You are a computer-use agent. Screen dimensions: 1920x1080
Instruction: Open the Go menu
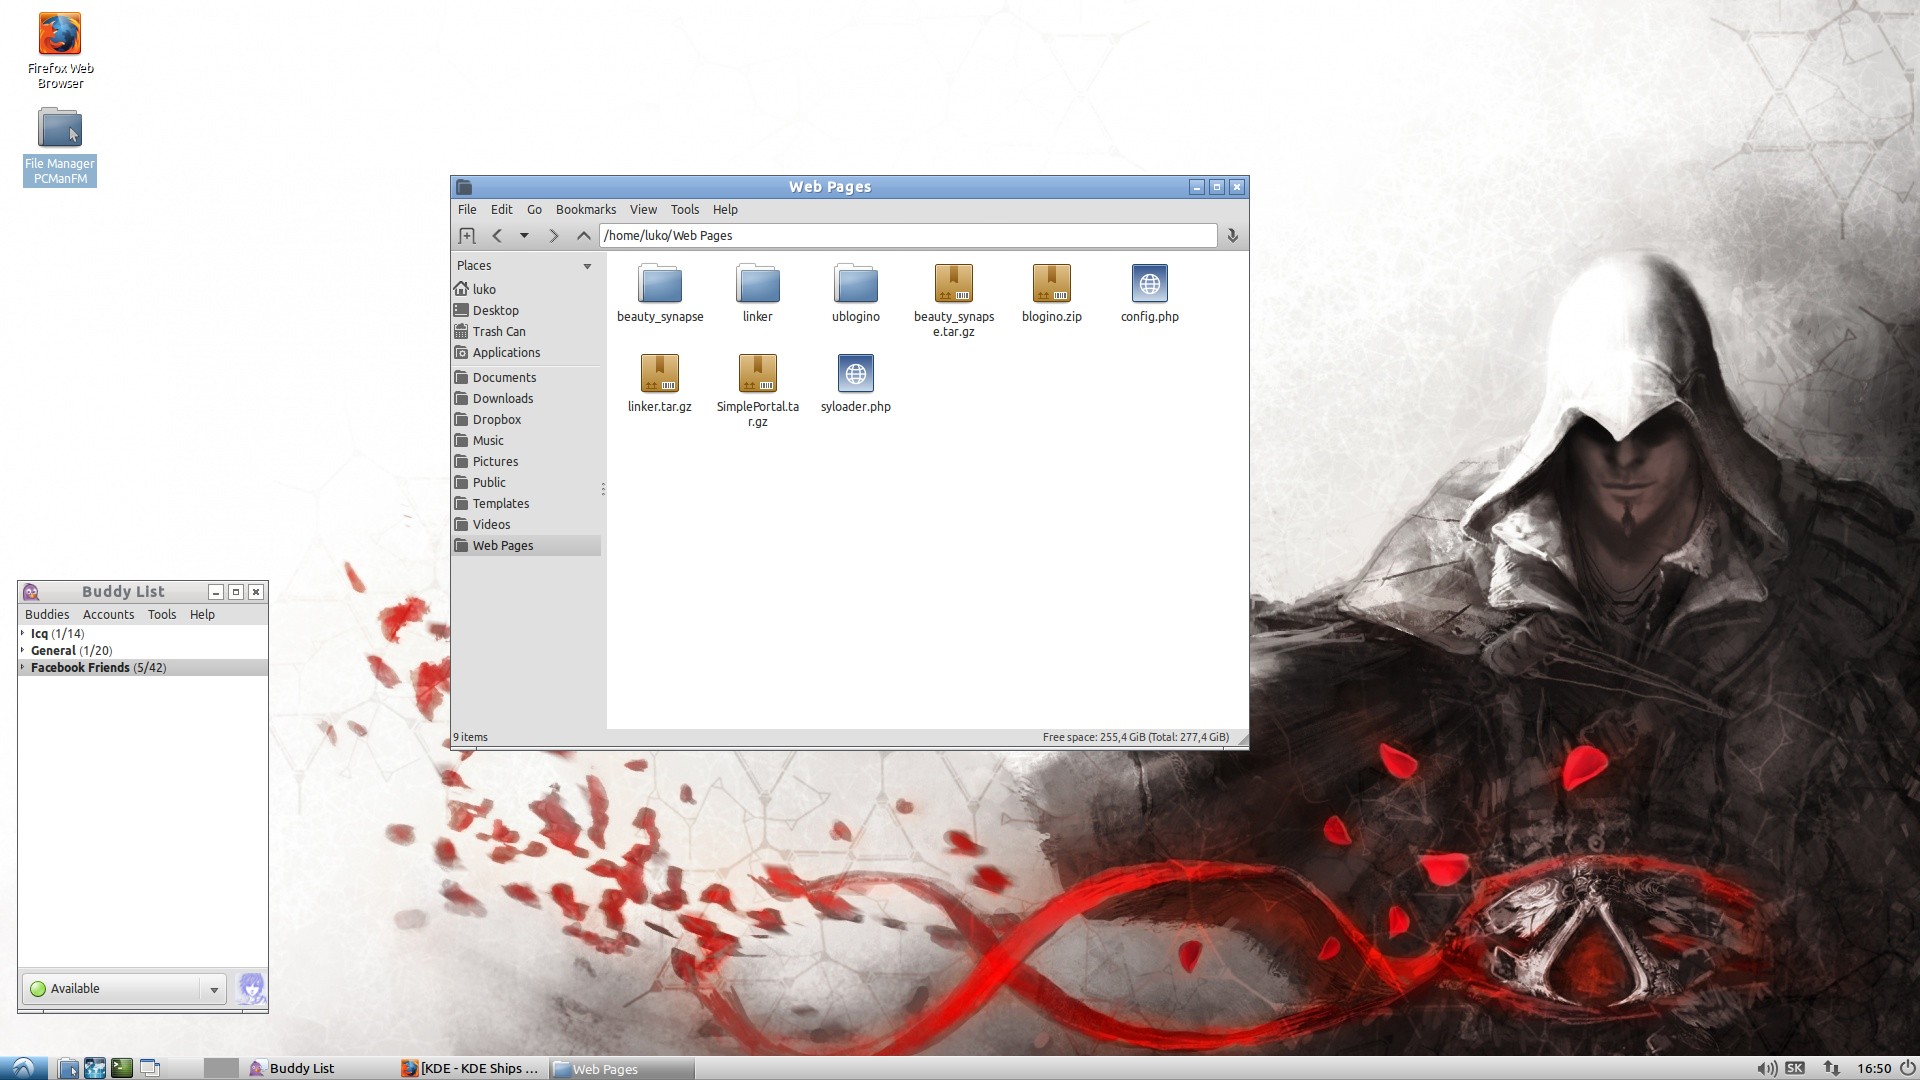534,210
